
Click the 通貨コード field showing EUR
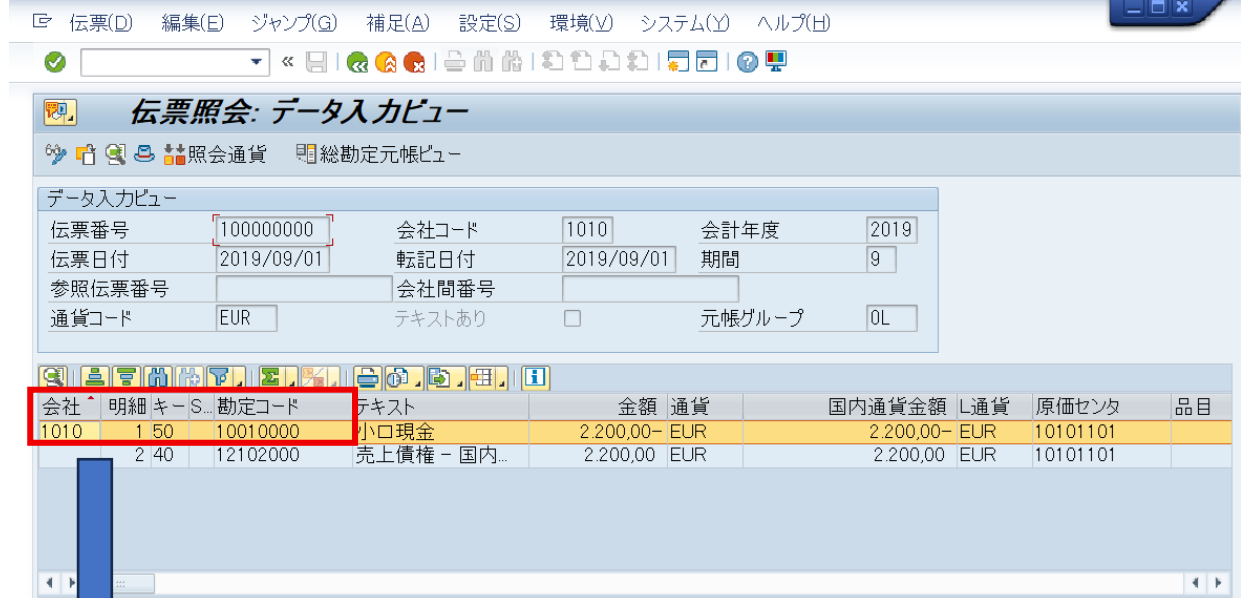[247, 319]
